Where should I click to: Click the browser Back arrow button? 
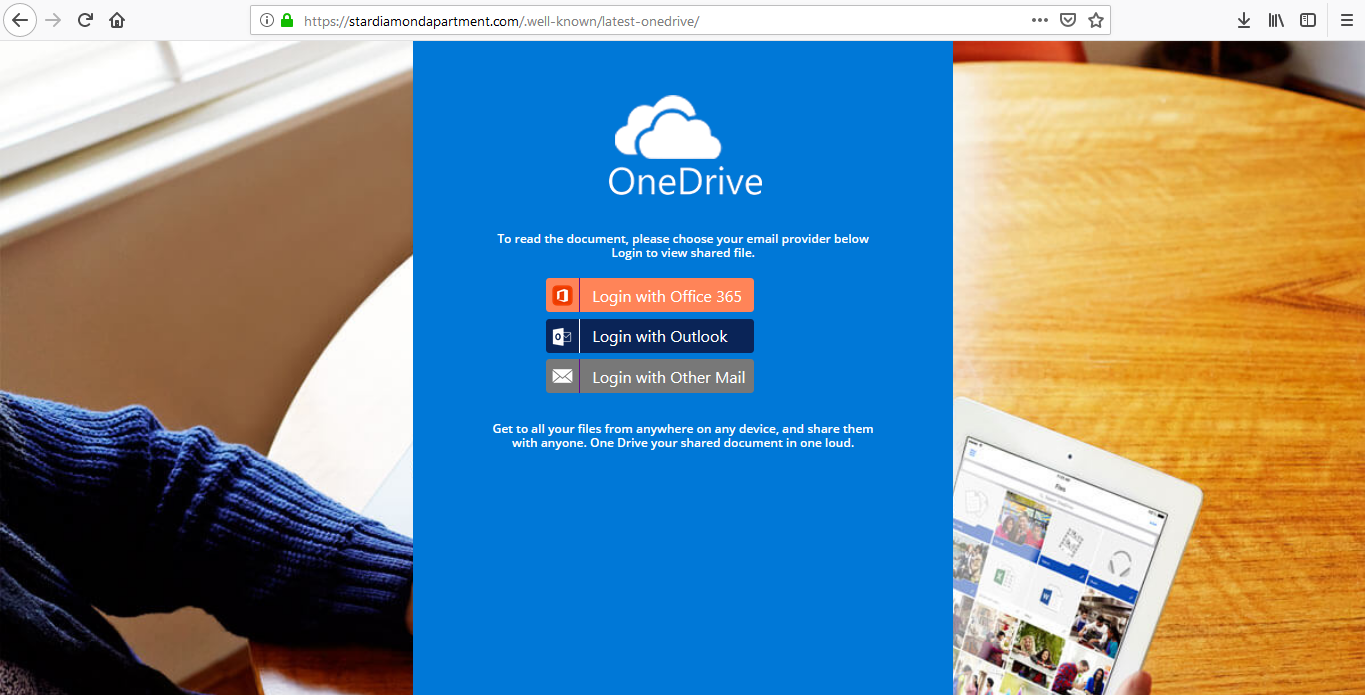[x=19, y=20]
